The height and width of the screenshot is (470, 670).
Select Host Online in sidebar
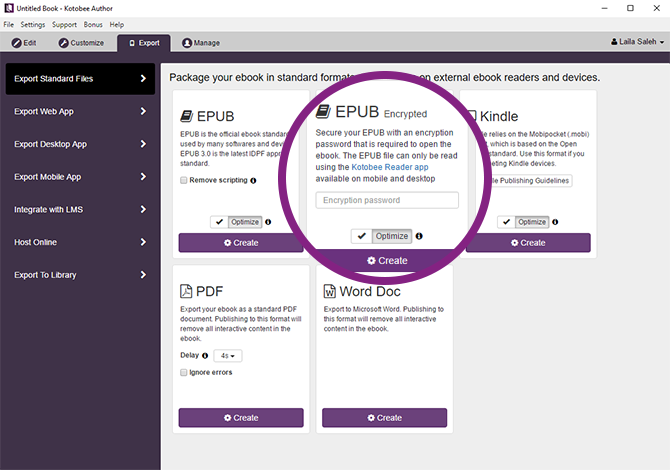[79, 242]
